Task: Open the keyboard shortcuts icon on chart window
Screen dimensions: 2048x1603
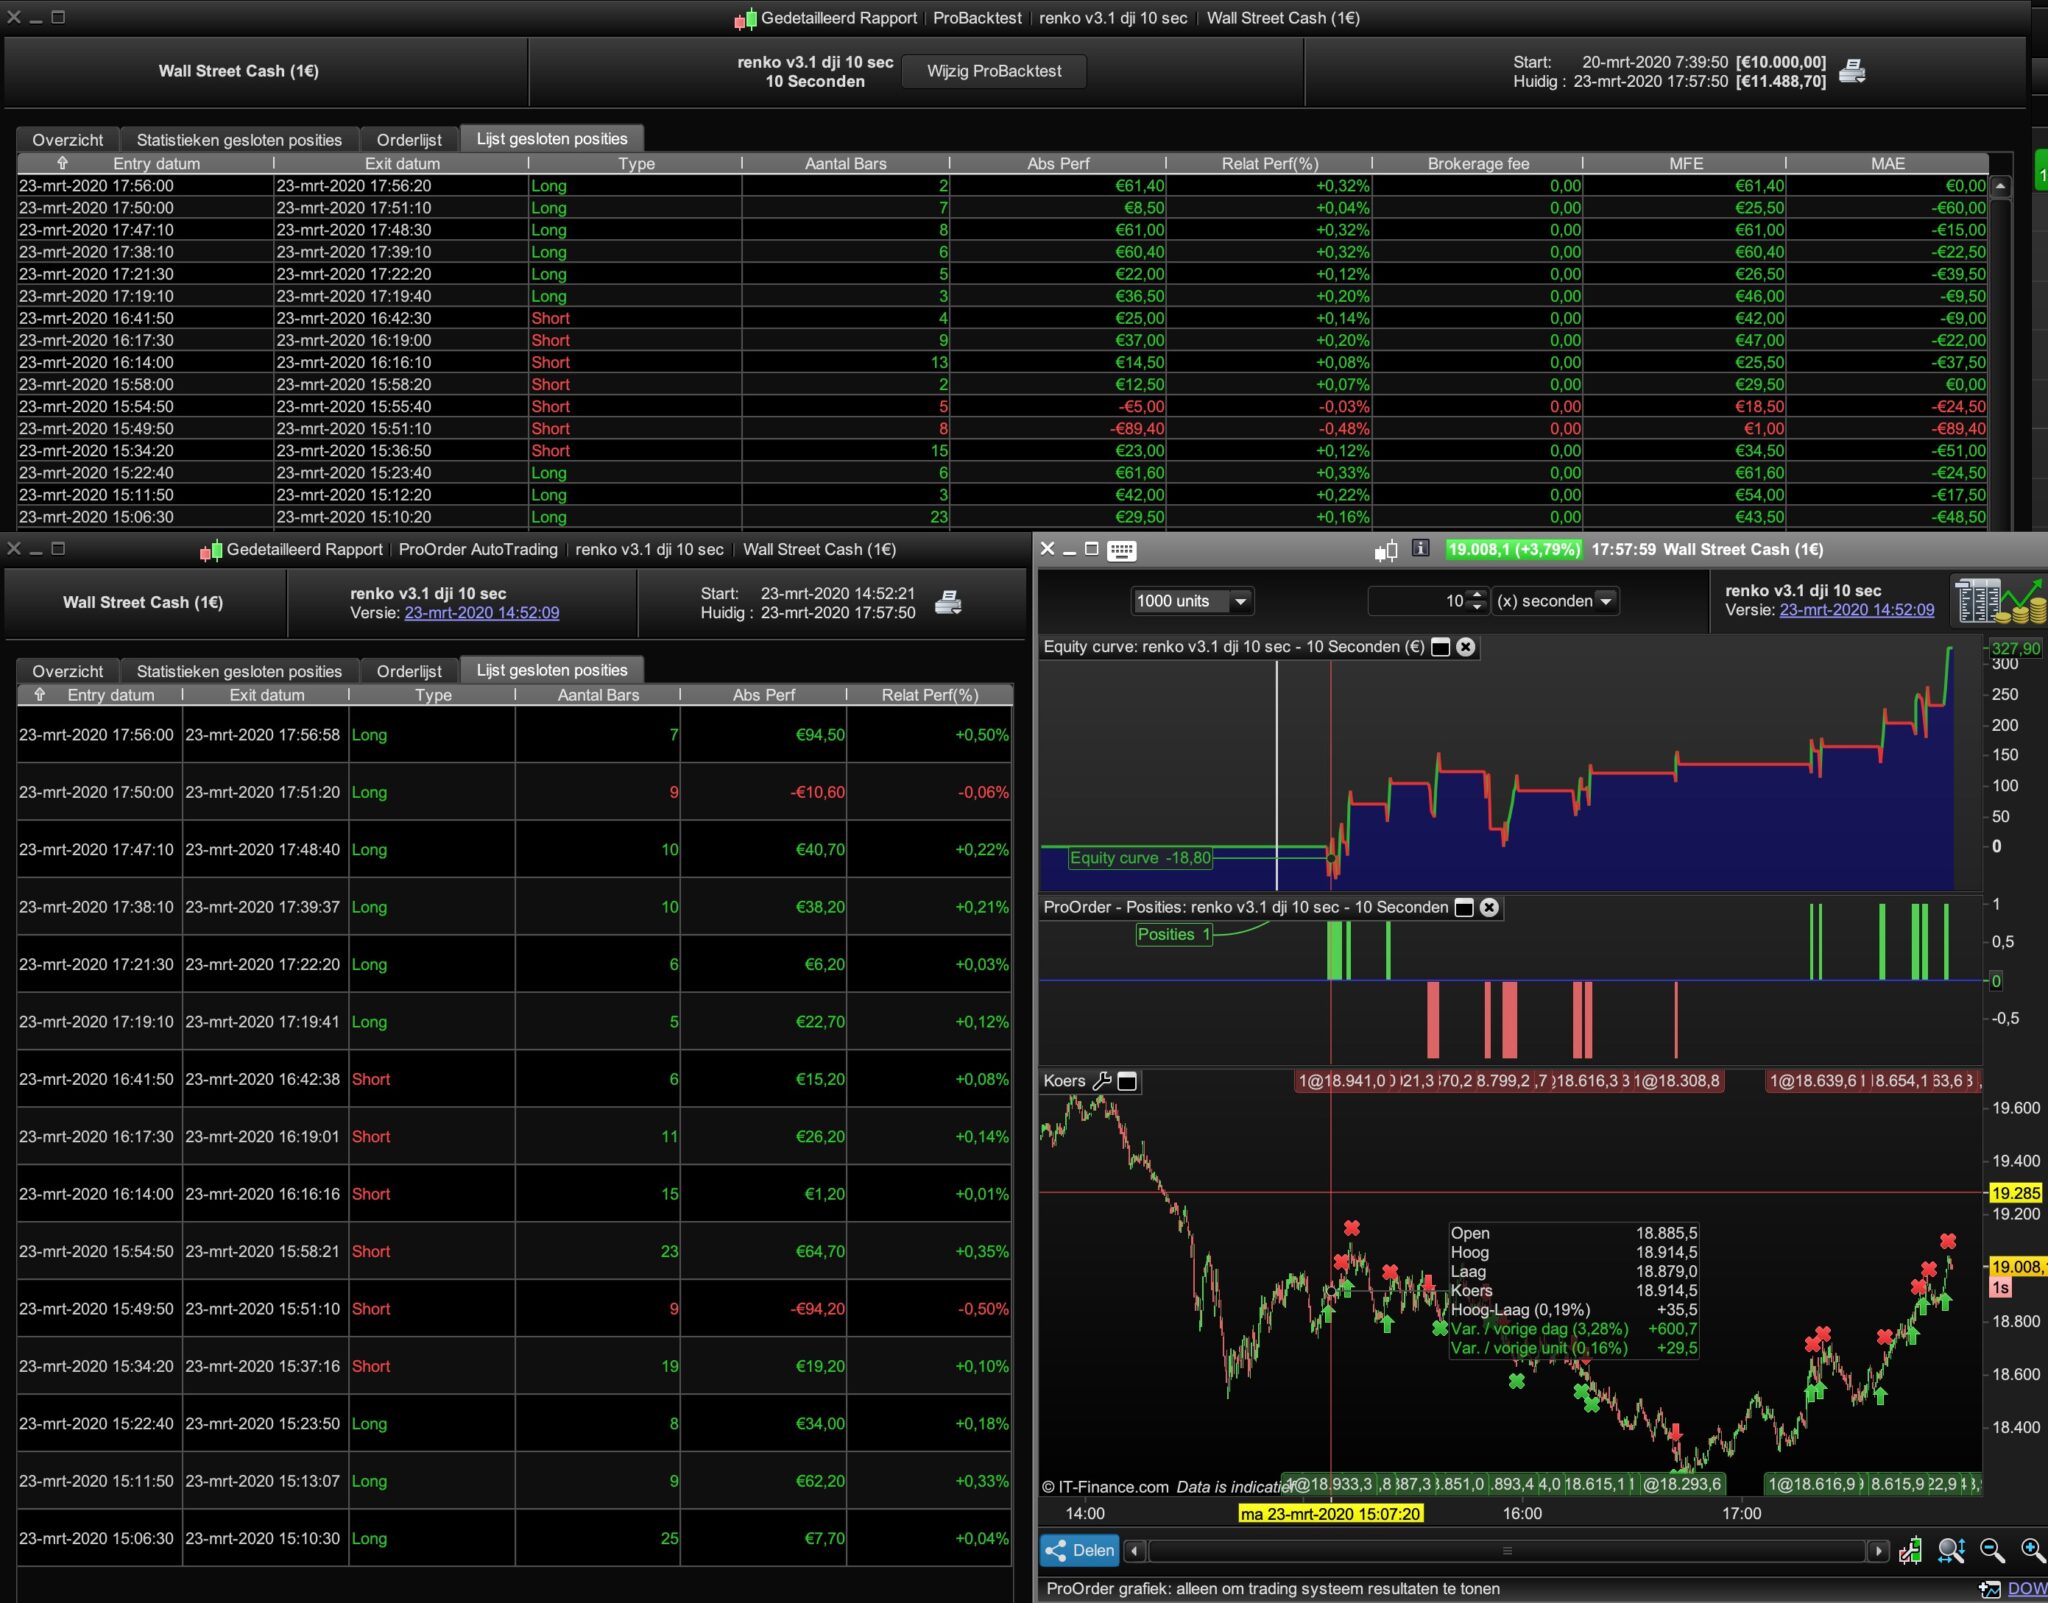Action: (x=1121, y=550)
